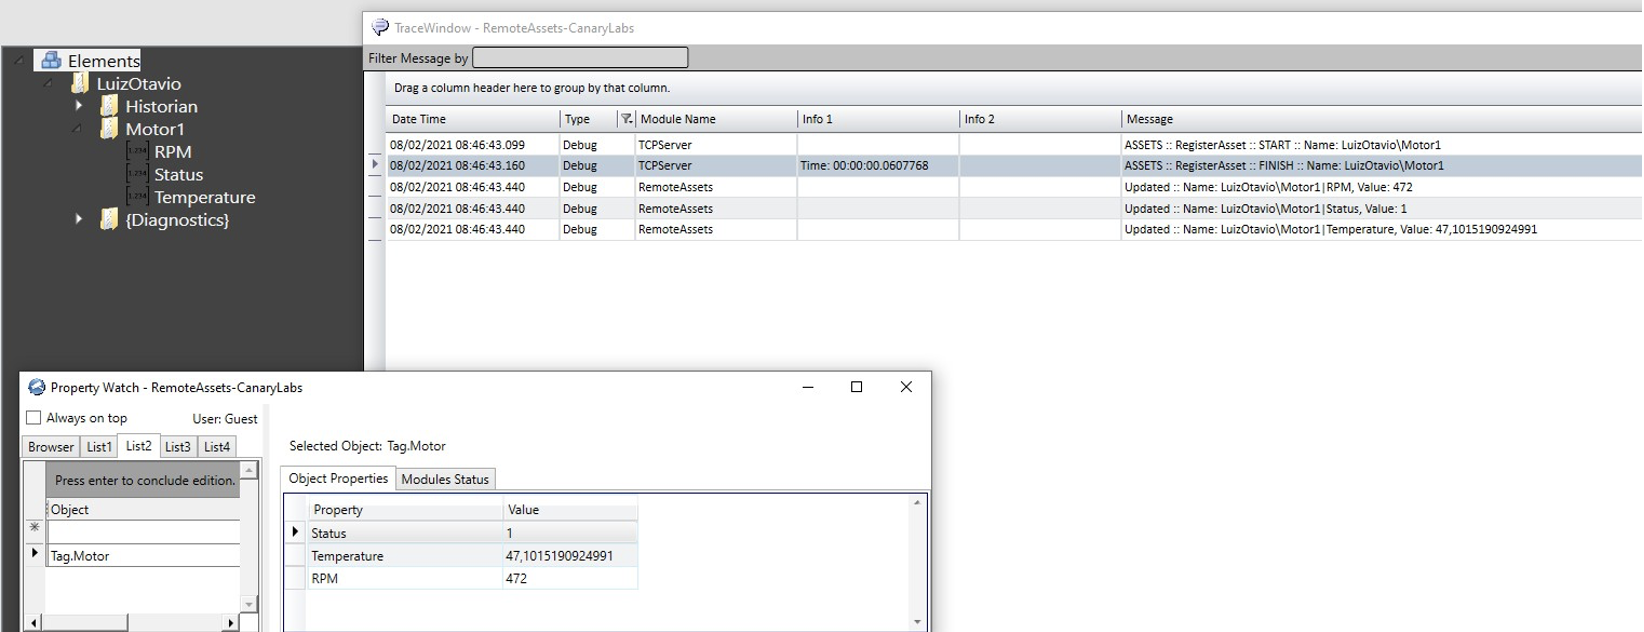1644x632 pixels.
Task: Select the RPM tag in the tree
Action: tap(173, 152)
